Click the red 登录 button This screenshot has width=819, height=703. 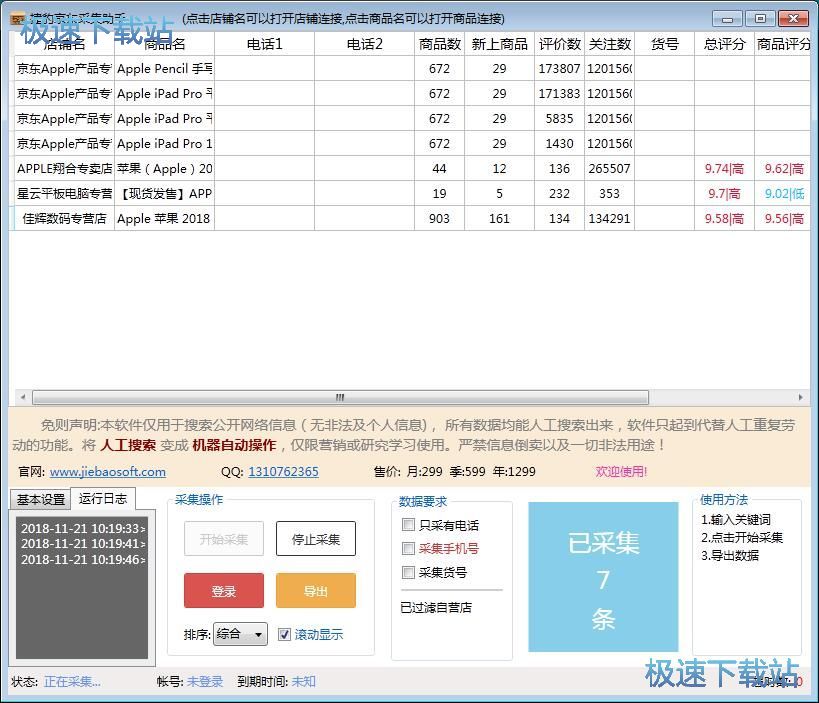point(224,591)
